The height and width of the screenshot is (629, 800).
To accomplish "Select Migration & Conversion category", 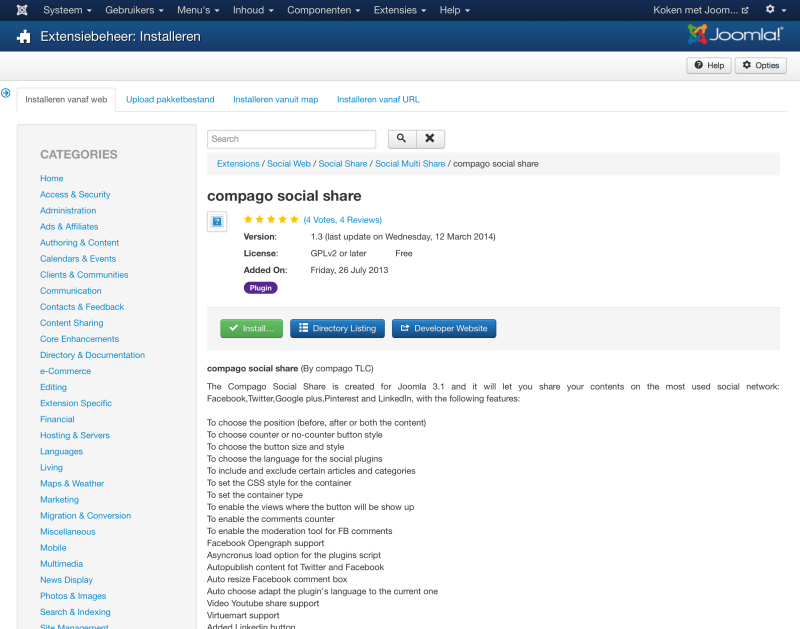I will pos(86,516).
